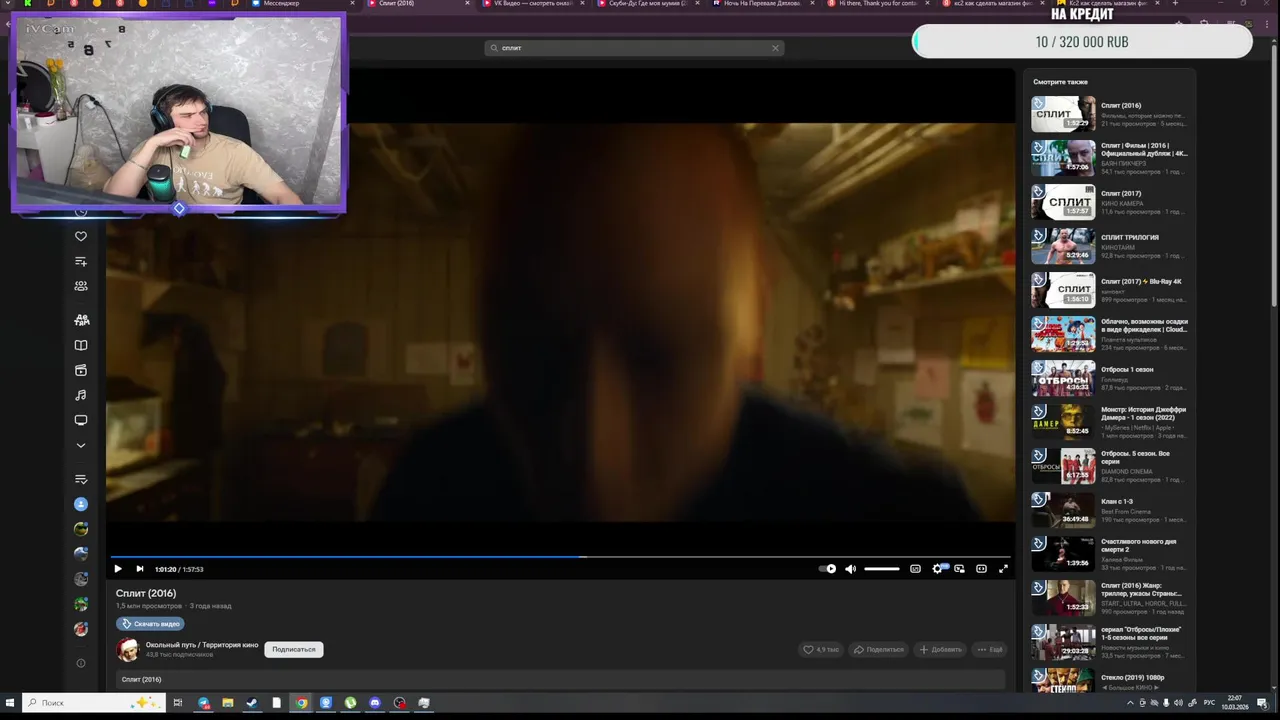The image size is (1280, 720).
Task: Switch to 'VK Видео — смотреть онлайн' tab
Action: 530,4
